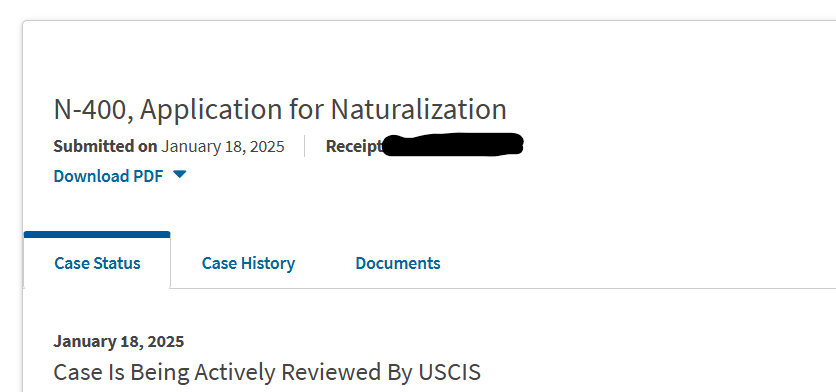Click the bold status date January 18, 2025
The width and height of the screenshot is (836, 392).
click(119, 341)
